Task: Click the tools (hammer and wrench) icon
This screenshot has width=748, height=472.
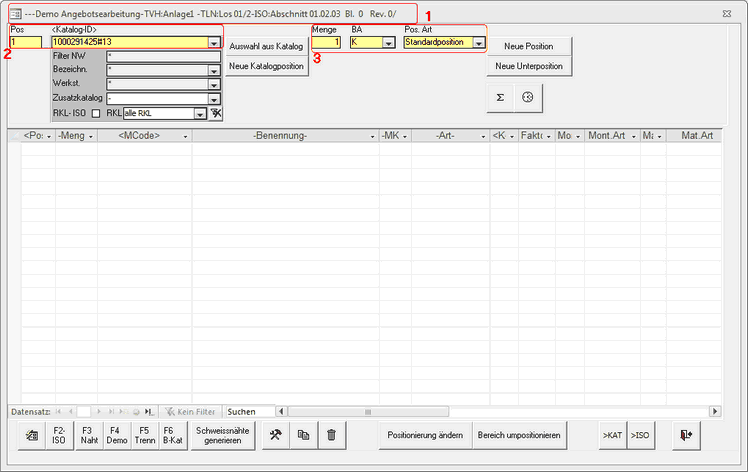Action: 277,435
